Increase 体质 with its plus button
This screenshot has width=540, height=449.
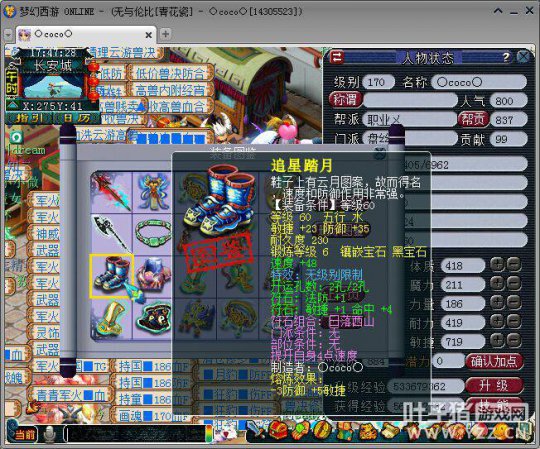497,265
